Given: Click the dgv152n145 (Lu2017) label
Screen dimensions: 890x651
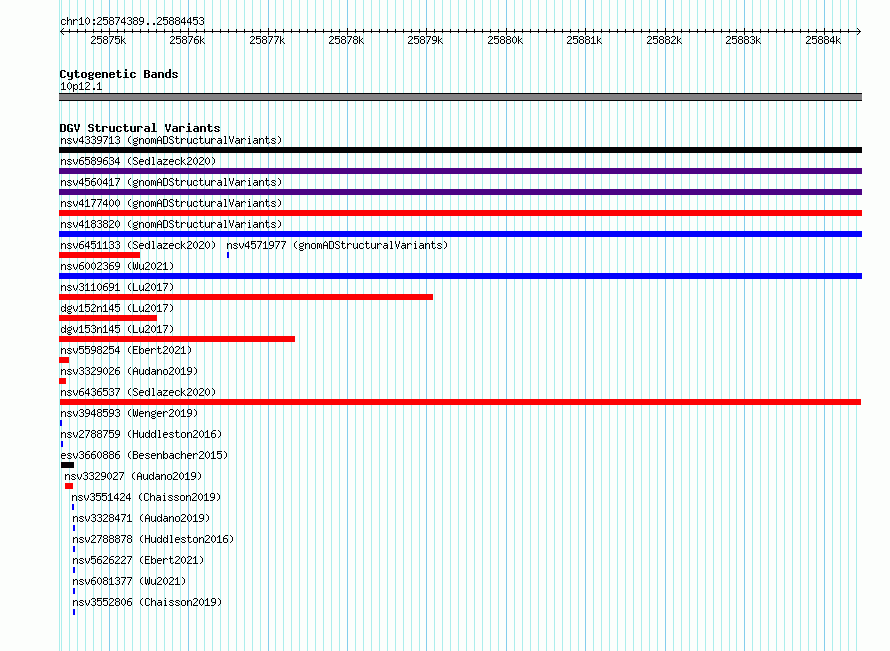Looking at the screenshot, I should [117, 308].
